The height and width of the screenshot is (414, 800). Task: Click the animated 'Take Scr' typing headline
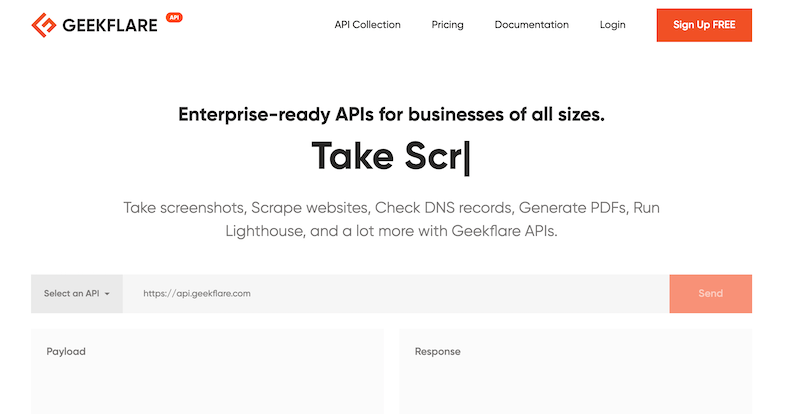point(385,157)
